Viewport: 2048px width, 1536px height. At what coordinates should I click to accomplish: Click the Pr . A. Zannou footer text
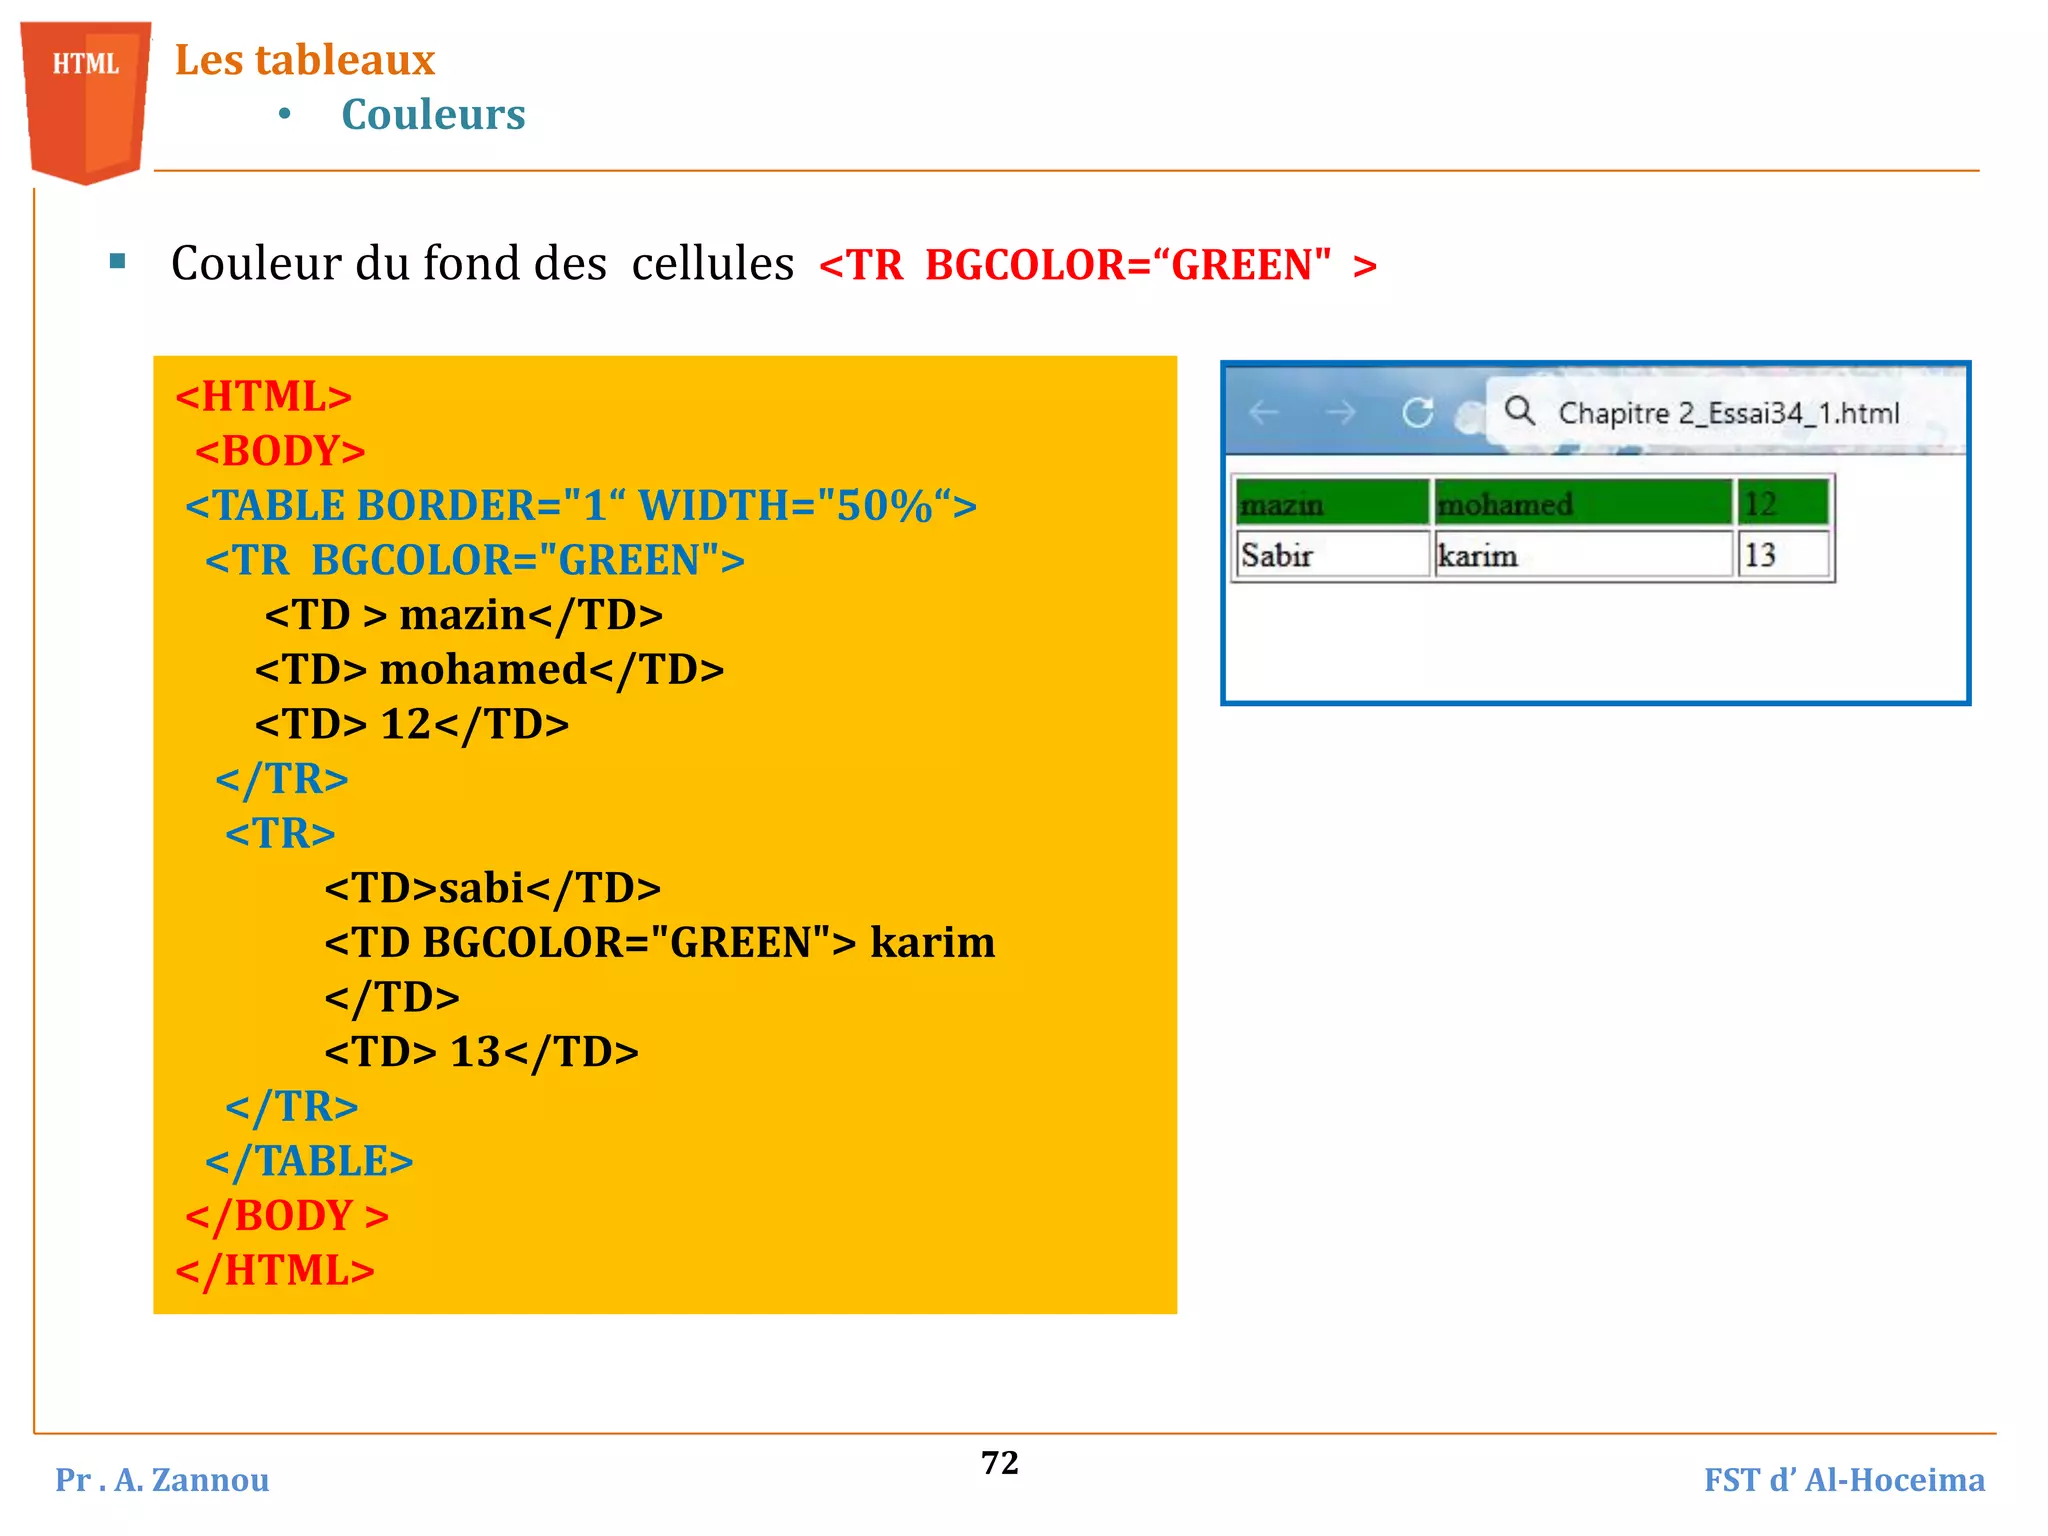pyautogui.click(x=163, y=1480)
